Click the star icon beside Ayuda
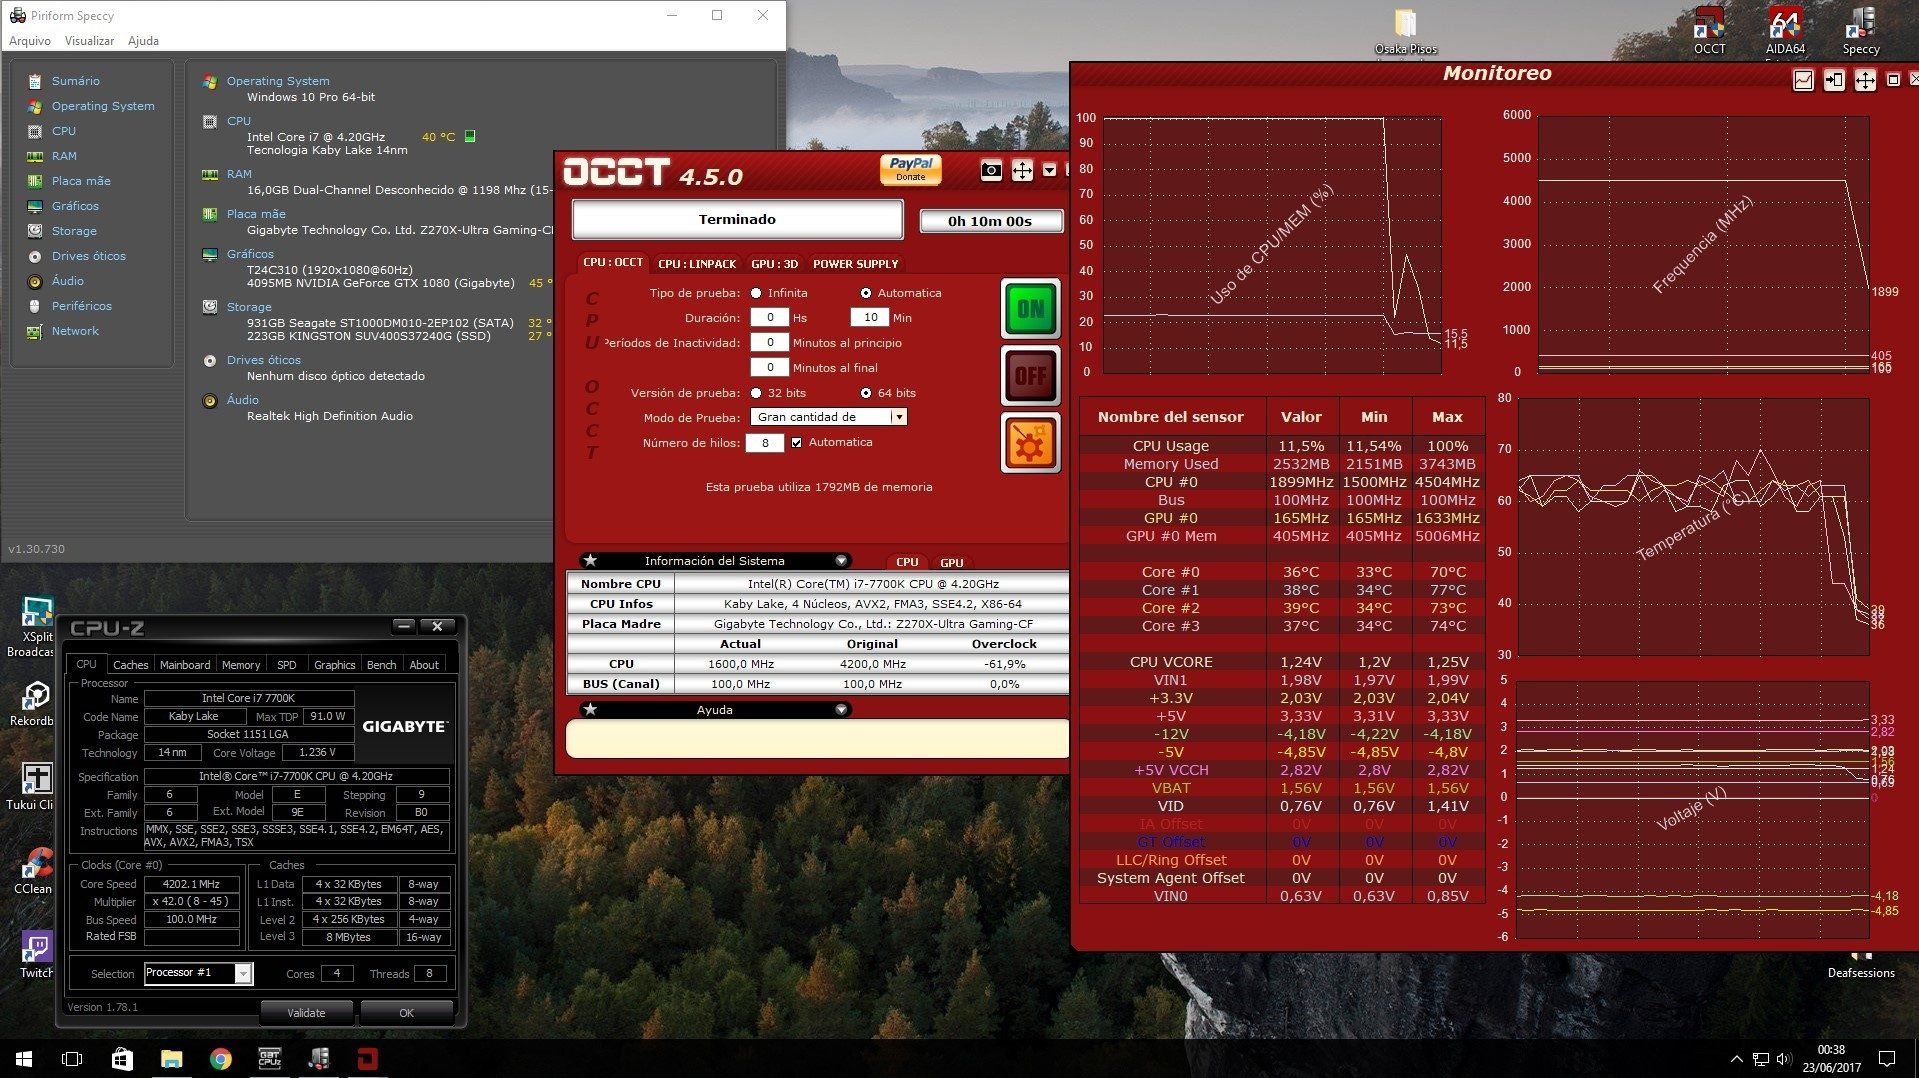The image size is (1919, 1078). (x=591, y=709)
